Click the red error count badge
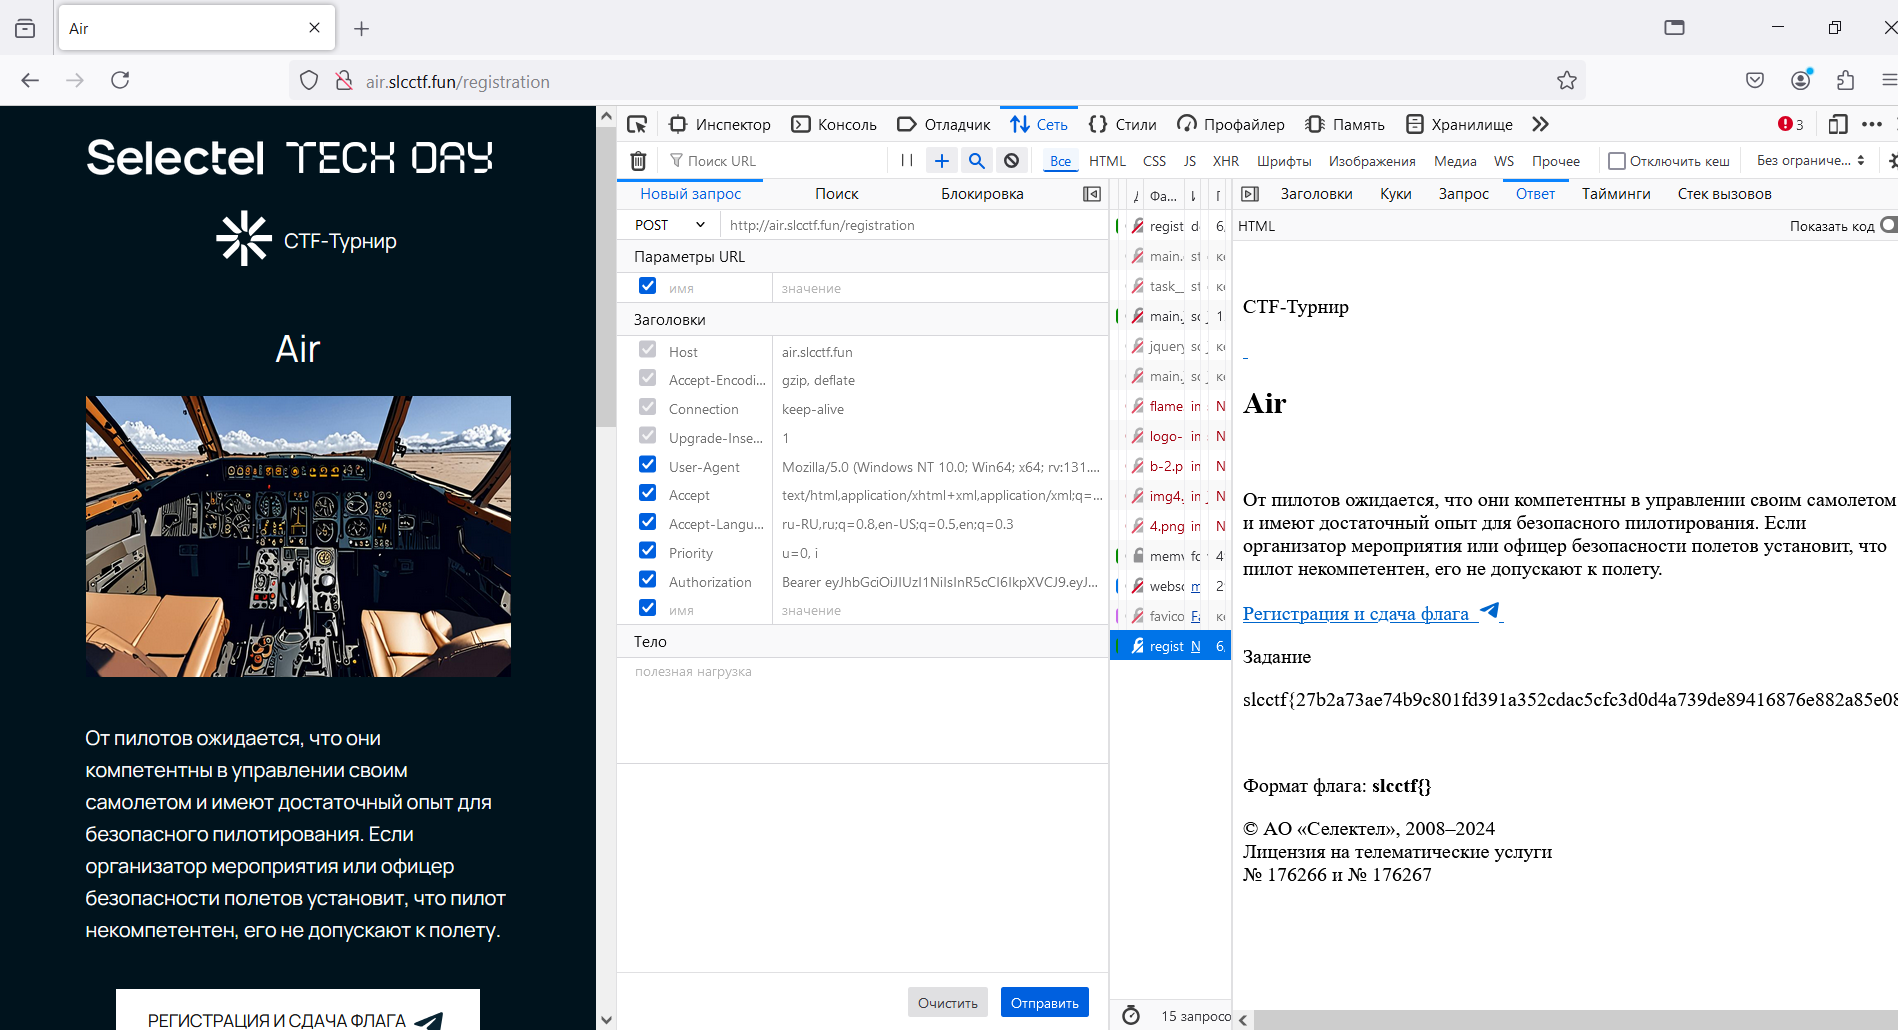 pos(1791,124)
